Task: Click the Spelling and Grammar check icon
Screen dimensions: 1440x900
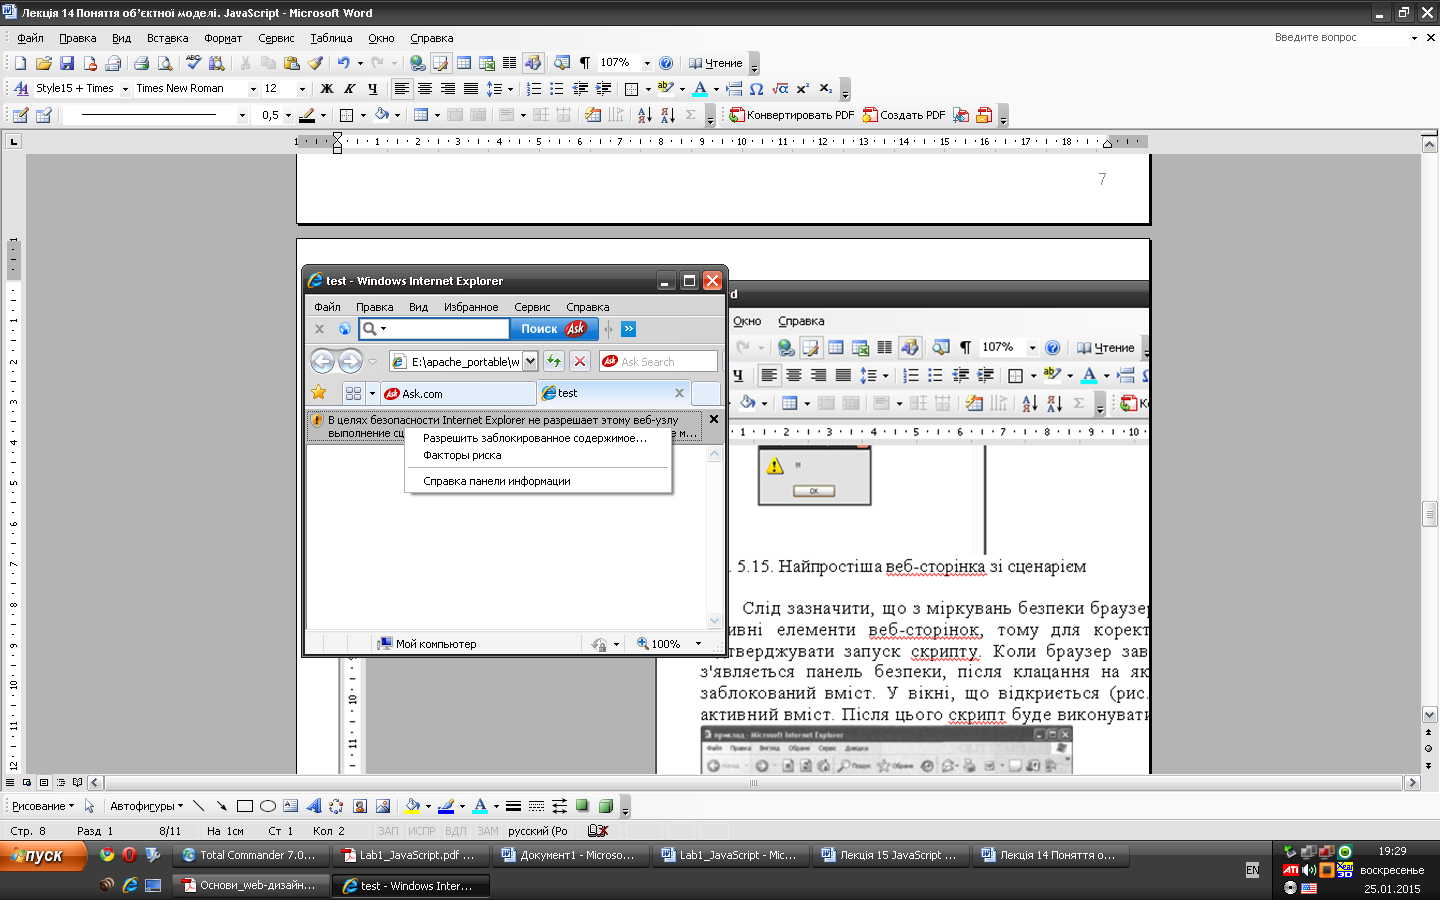Action: tap(193, 63)
